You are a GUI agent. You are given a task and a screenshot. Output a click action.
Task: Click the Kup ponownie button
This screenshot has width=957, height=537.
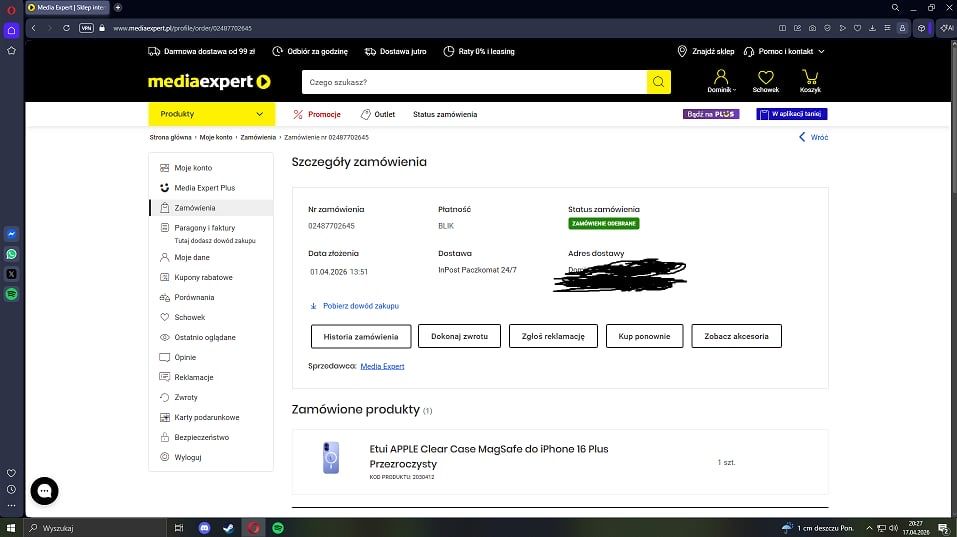click(x=645, y=336)
